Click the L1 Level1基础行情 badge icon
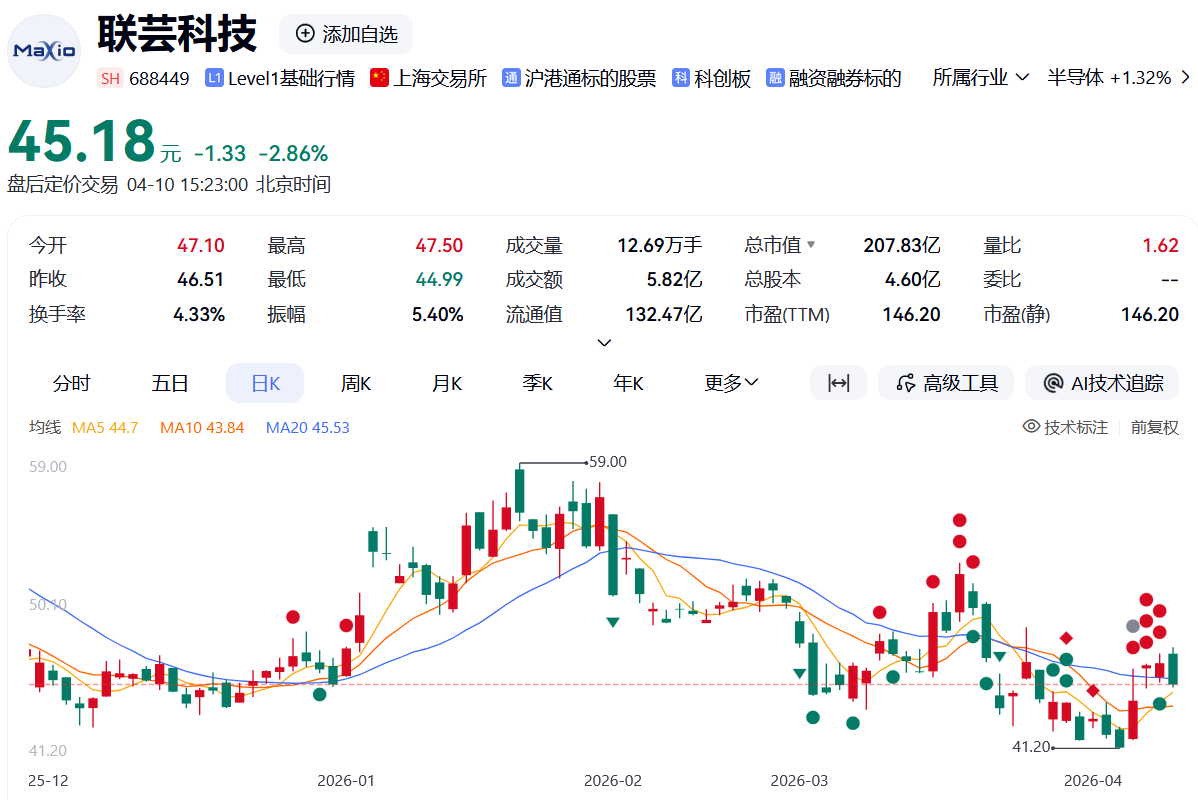Image resolution: width=1198 pixels, height=800 pixels. pos(213,77)
